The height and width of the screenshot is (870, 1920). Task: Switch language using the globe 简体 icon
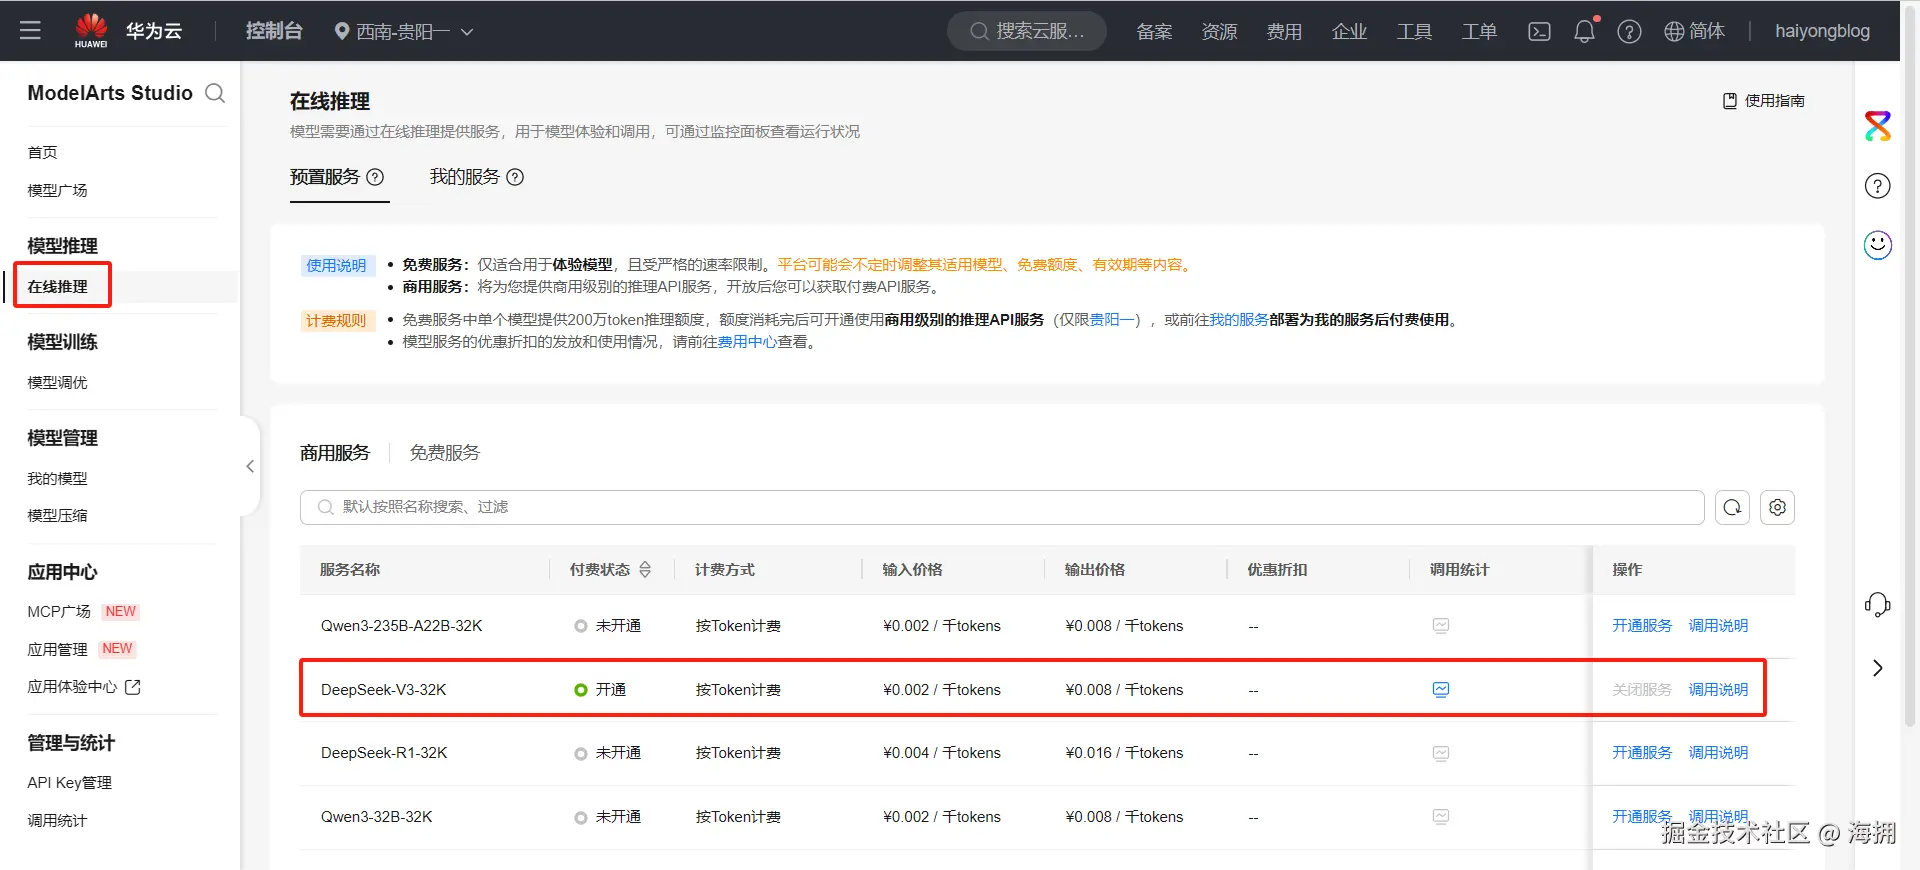[1694, 31]
